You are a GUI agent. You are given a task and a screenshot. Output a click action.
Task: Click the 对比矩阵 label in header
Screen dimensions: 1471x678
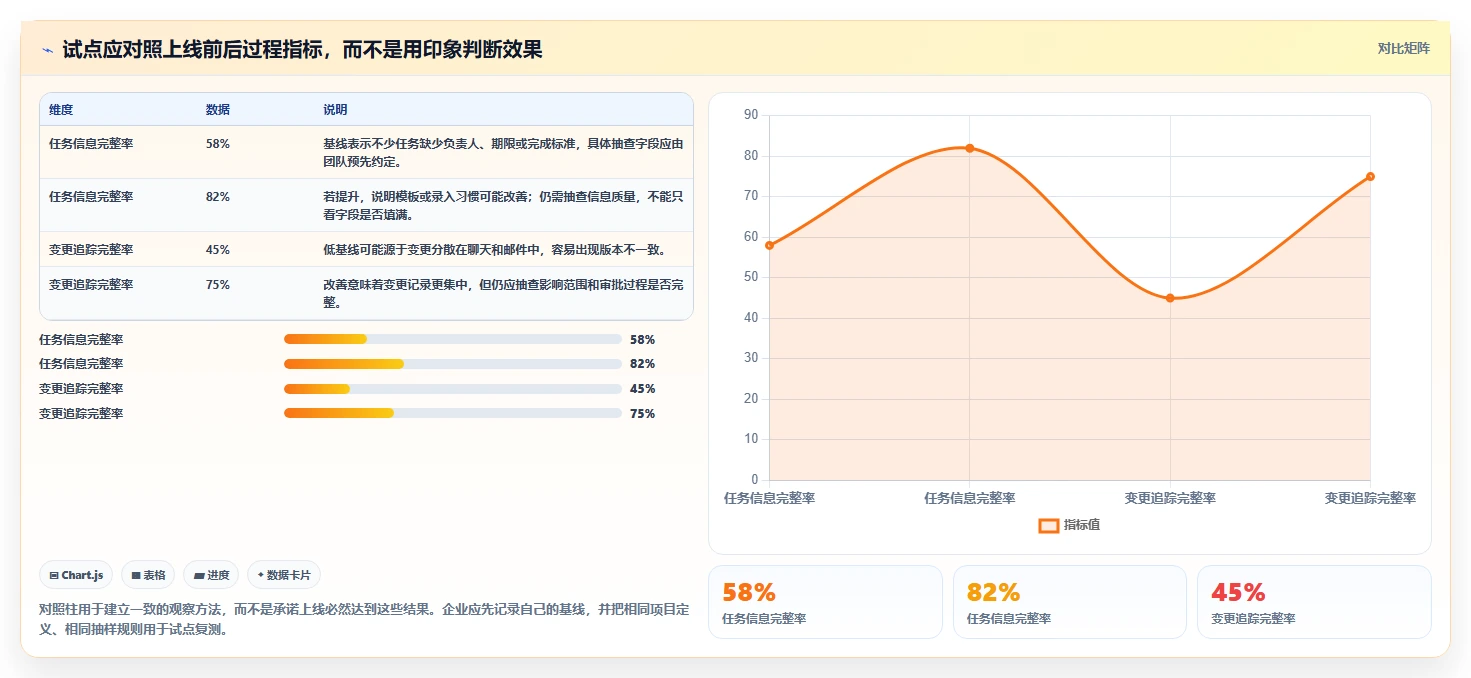[1404, 48]
